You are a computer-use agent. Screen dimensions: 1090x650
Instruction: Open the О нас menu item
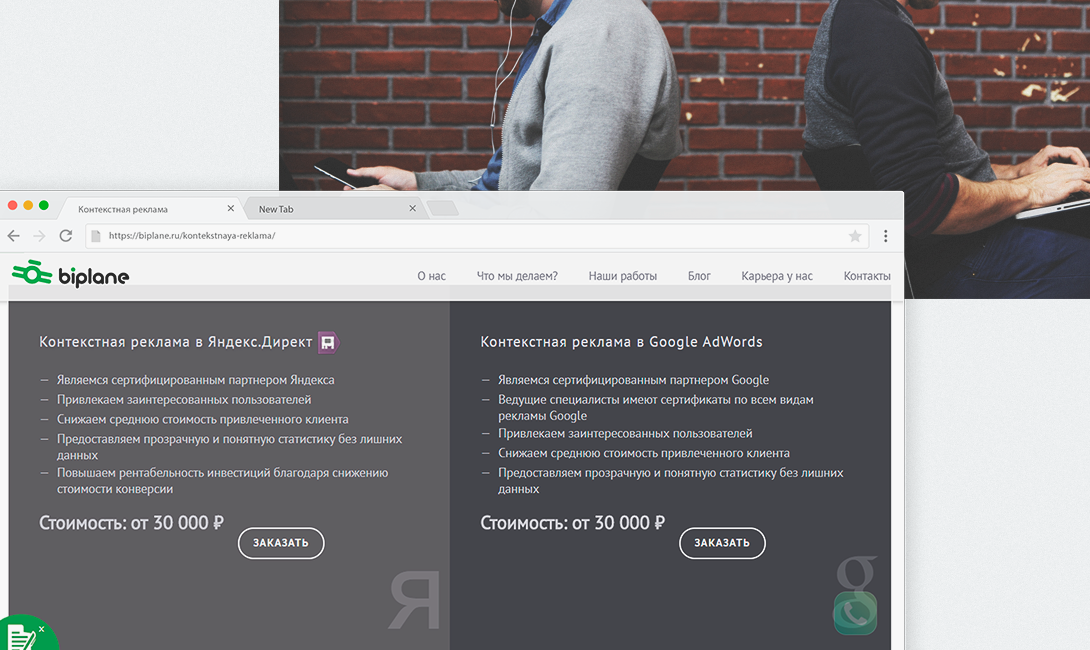pos(432,276)
